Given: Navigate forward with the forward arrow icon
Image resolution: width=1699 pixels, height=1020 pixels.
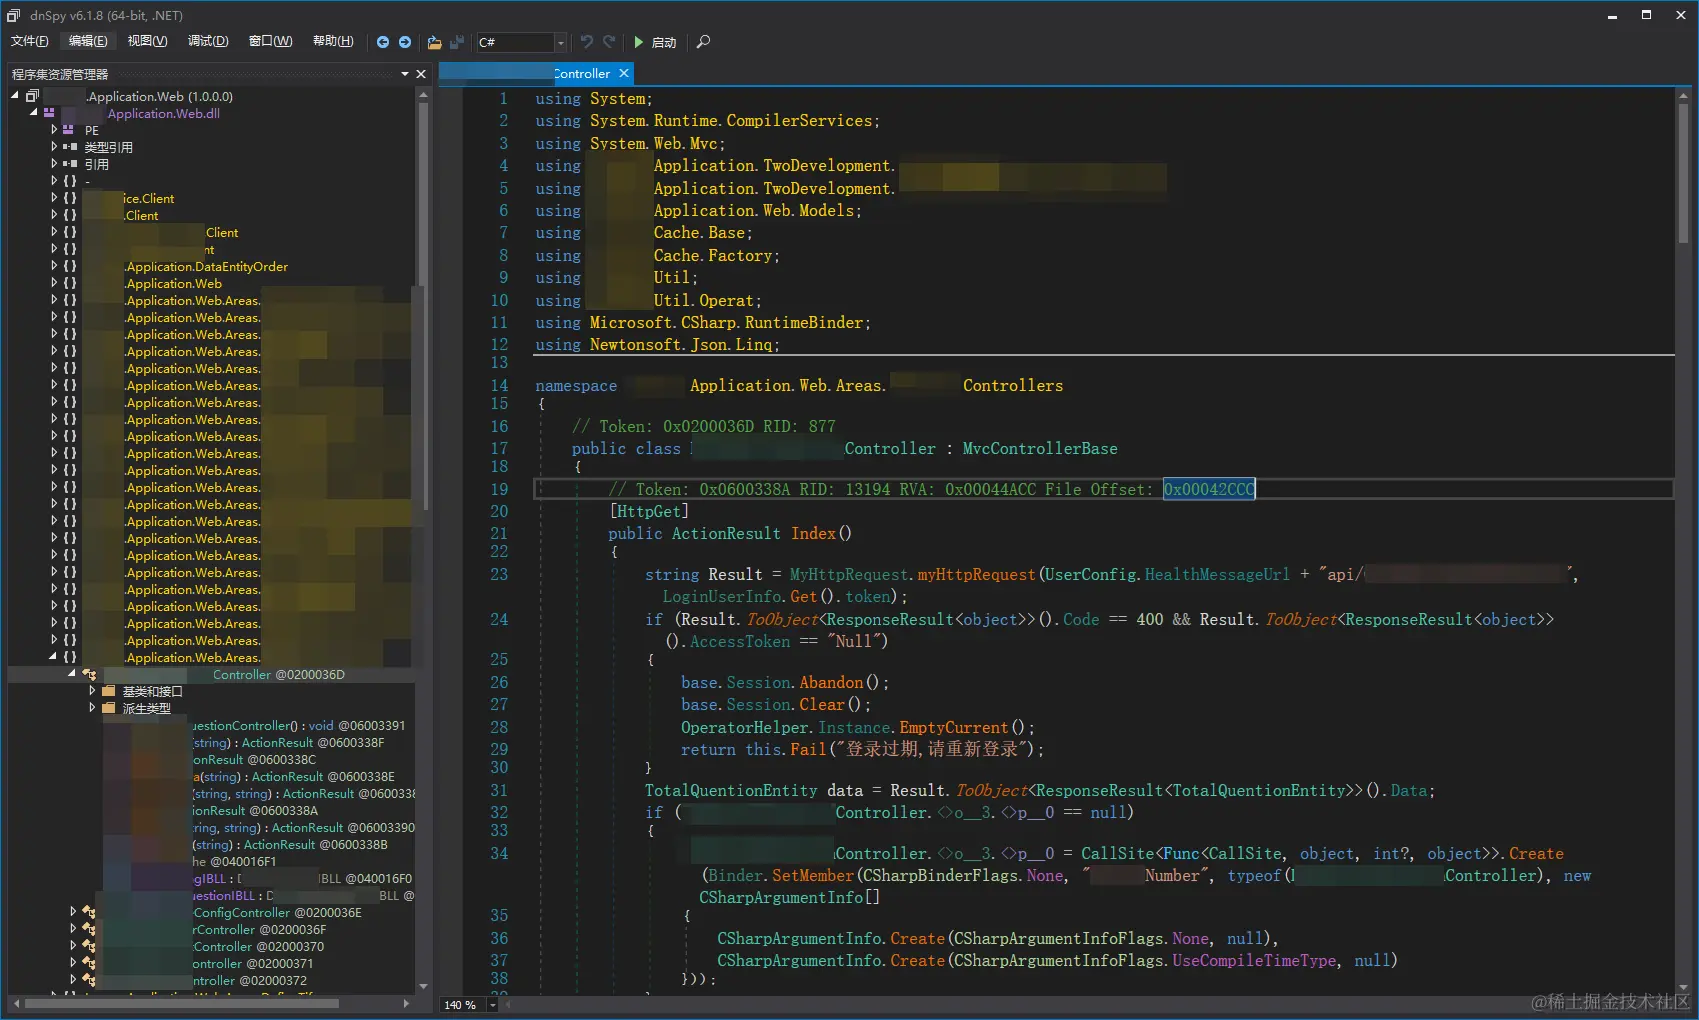Looking at the screenshot, I should click(x=405, y=42).
